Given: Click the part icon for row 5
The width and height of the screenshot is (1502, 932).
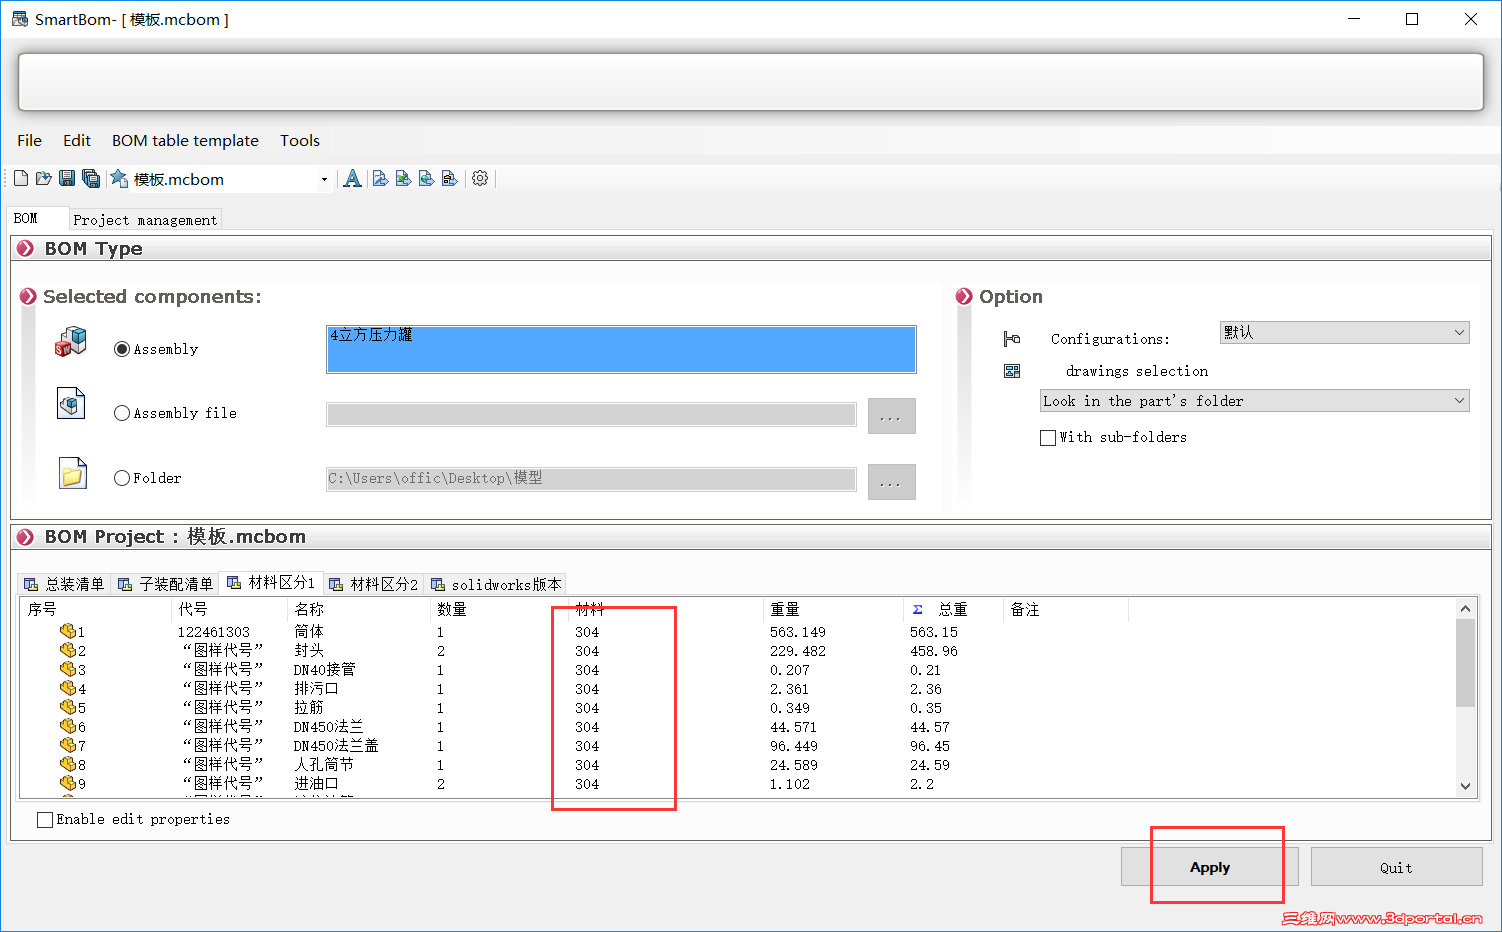Looking at the screenshot, I should (x=68, y=707).
